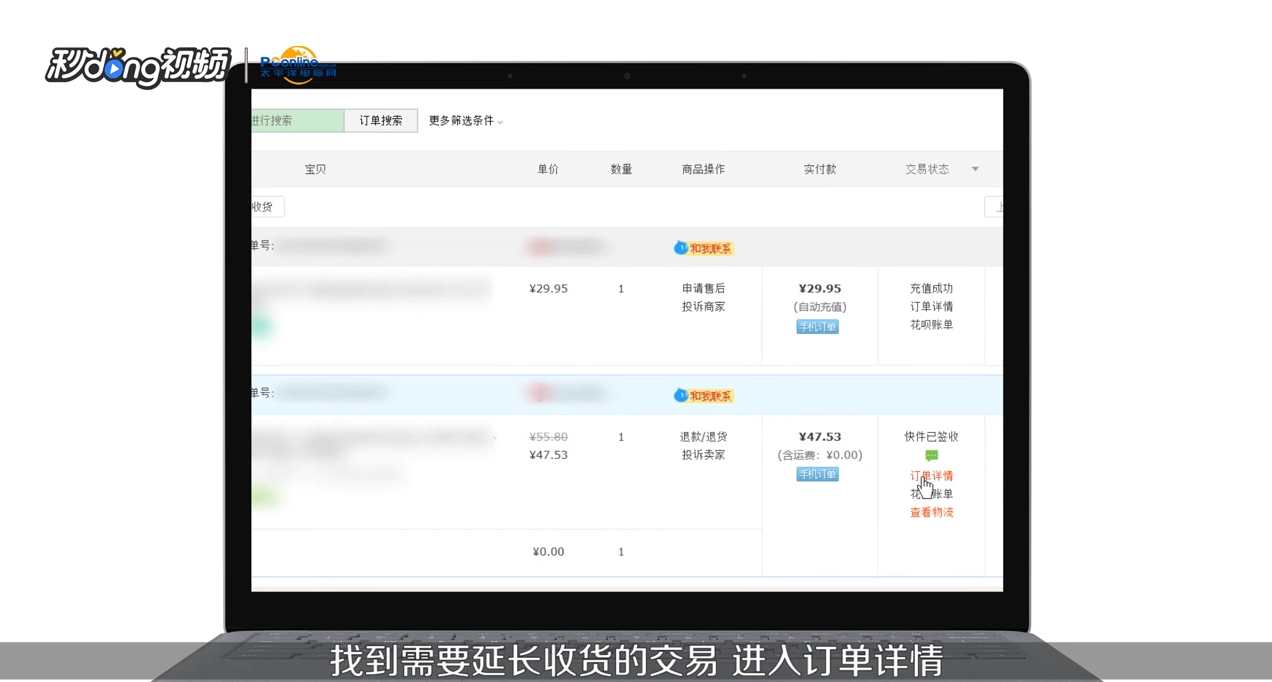Click the 充值成功 status text

(x=932, y=289)
